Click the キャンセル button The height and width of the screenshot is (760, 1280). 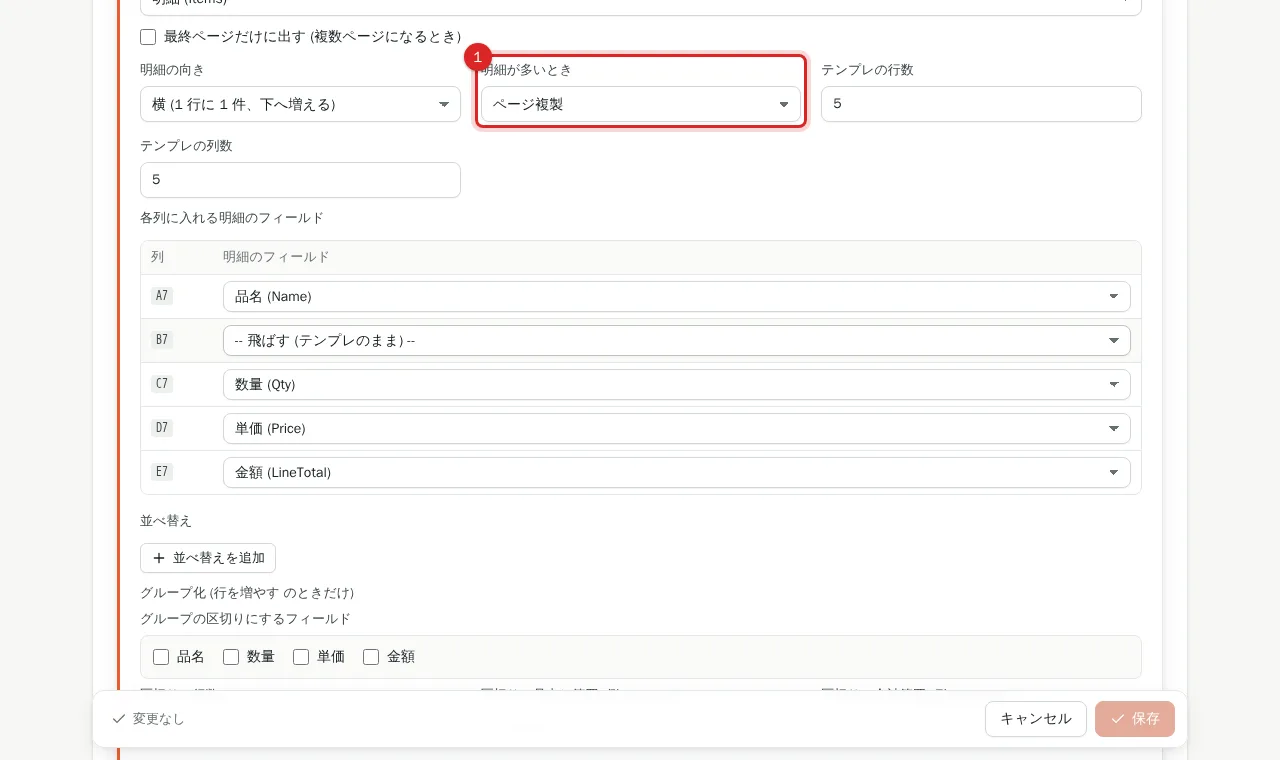[1036, 719]
